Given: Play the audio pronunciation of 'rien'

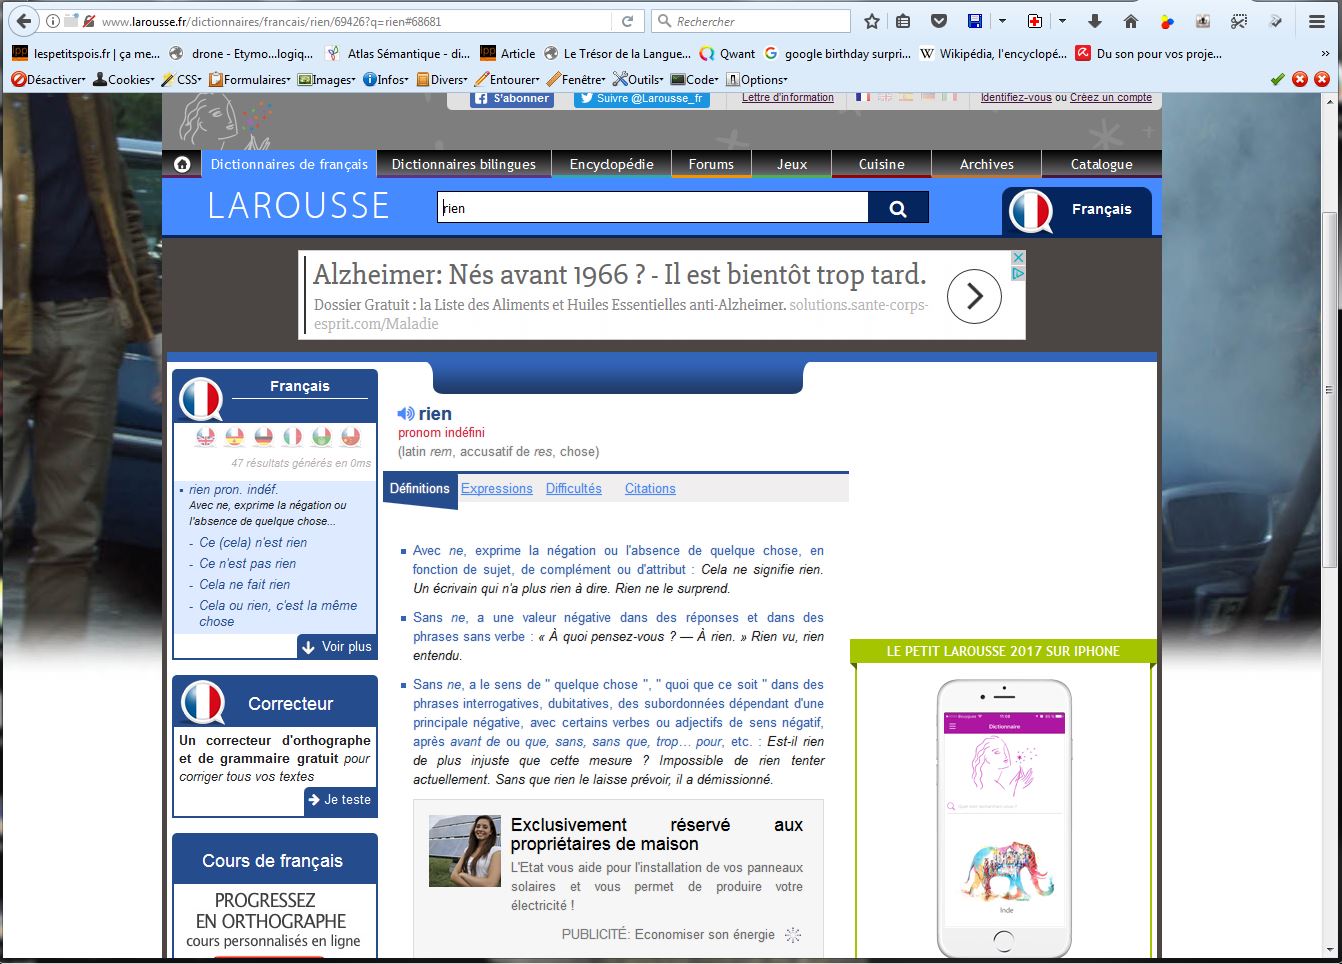Looking at the screenshot, I should [405, 414].
